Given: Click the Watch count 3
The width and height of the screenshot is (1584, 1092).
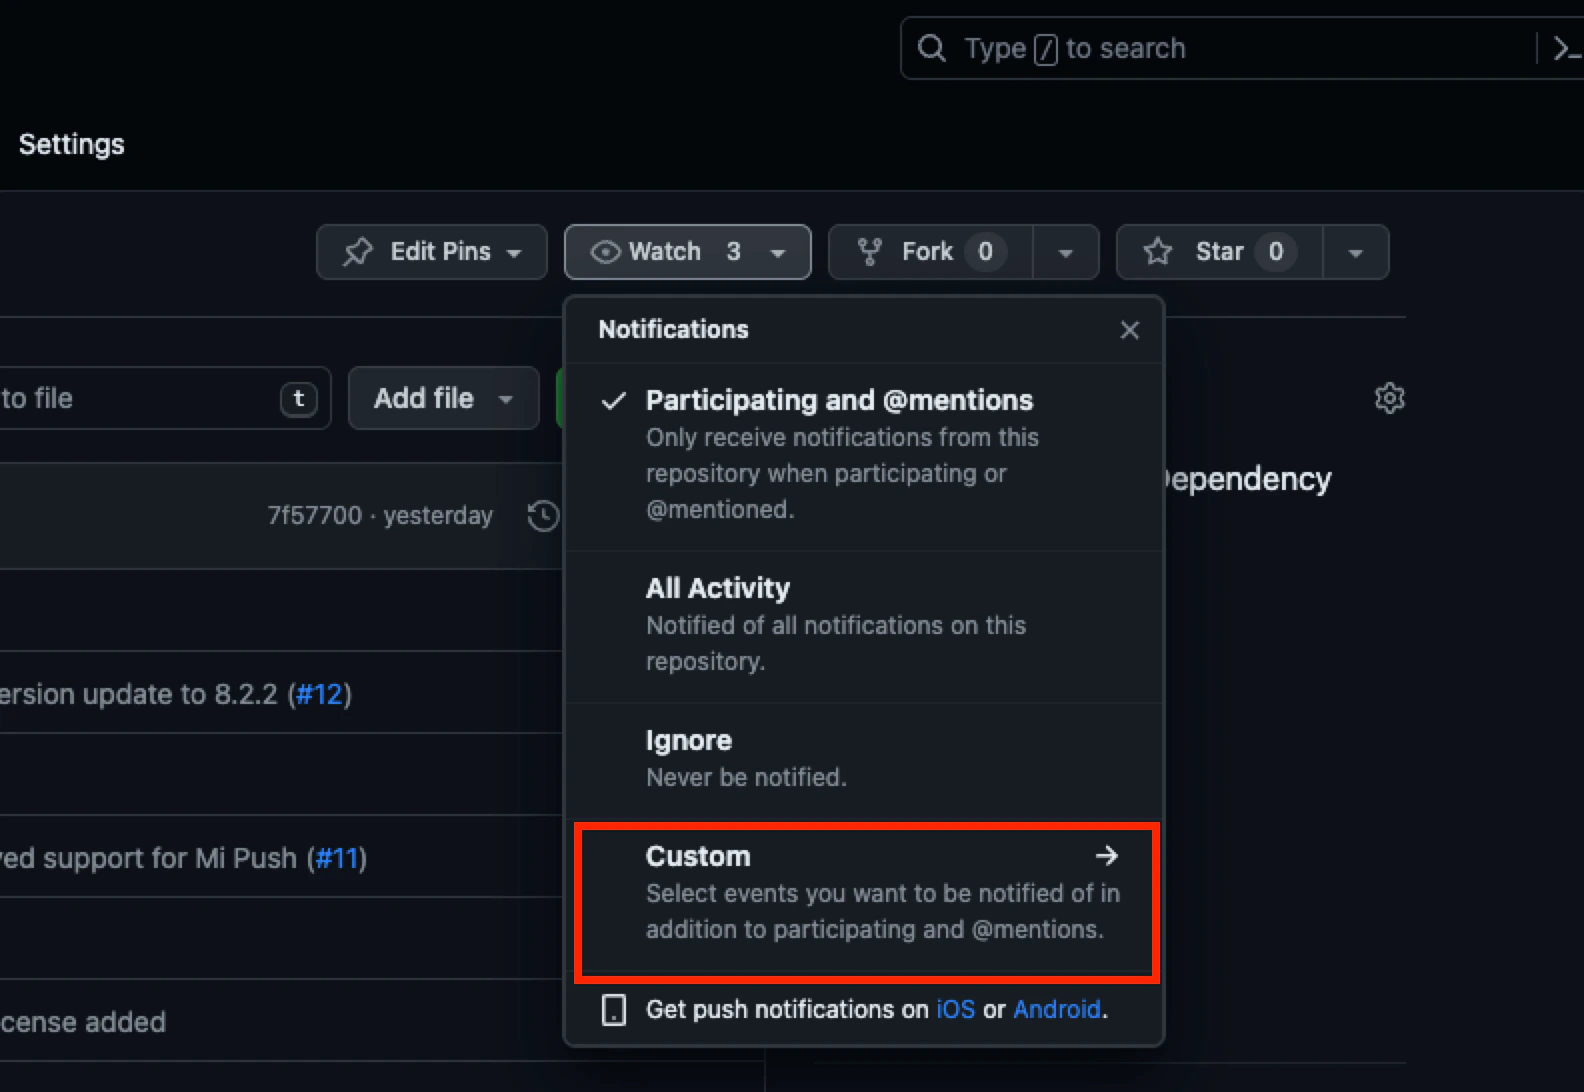Looking at the screenshot, I should click(733, 252).
